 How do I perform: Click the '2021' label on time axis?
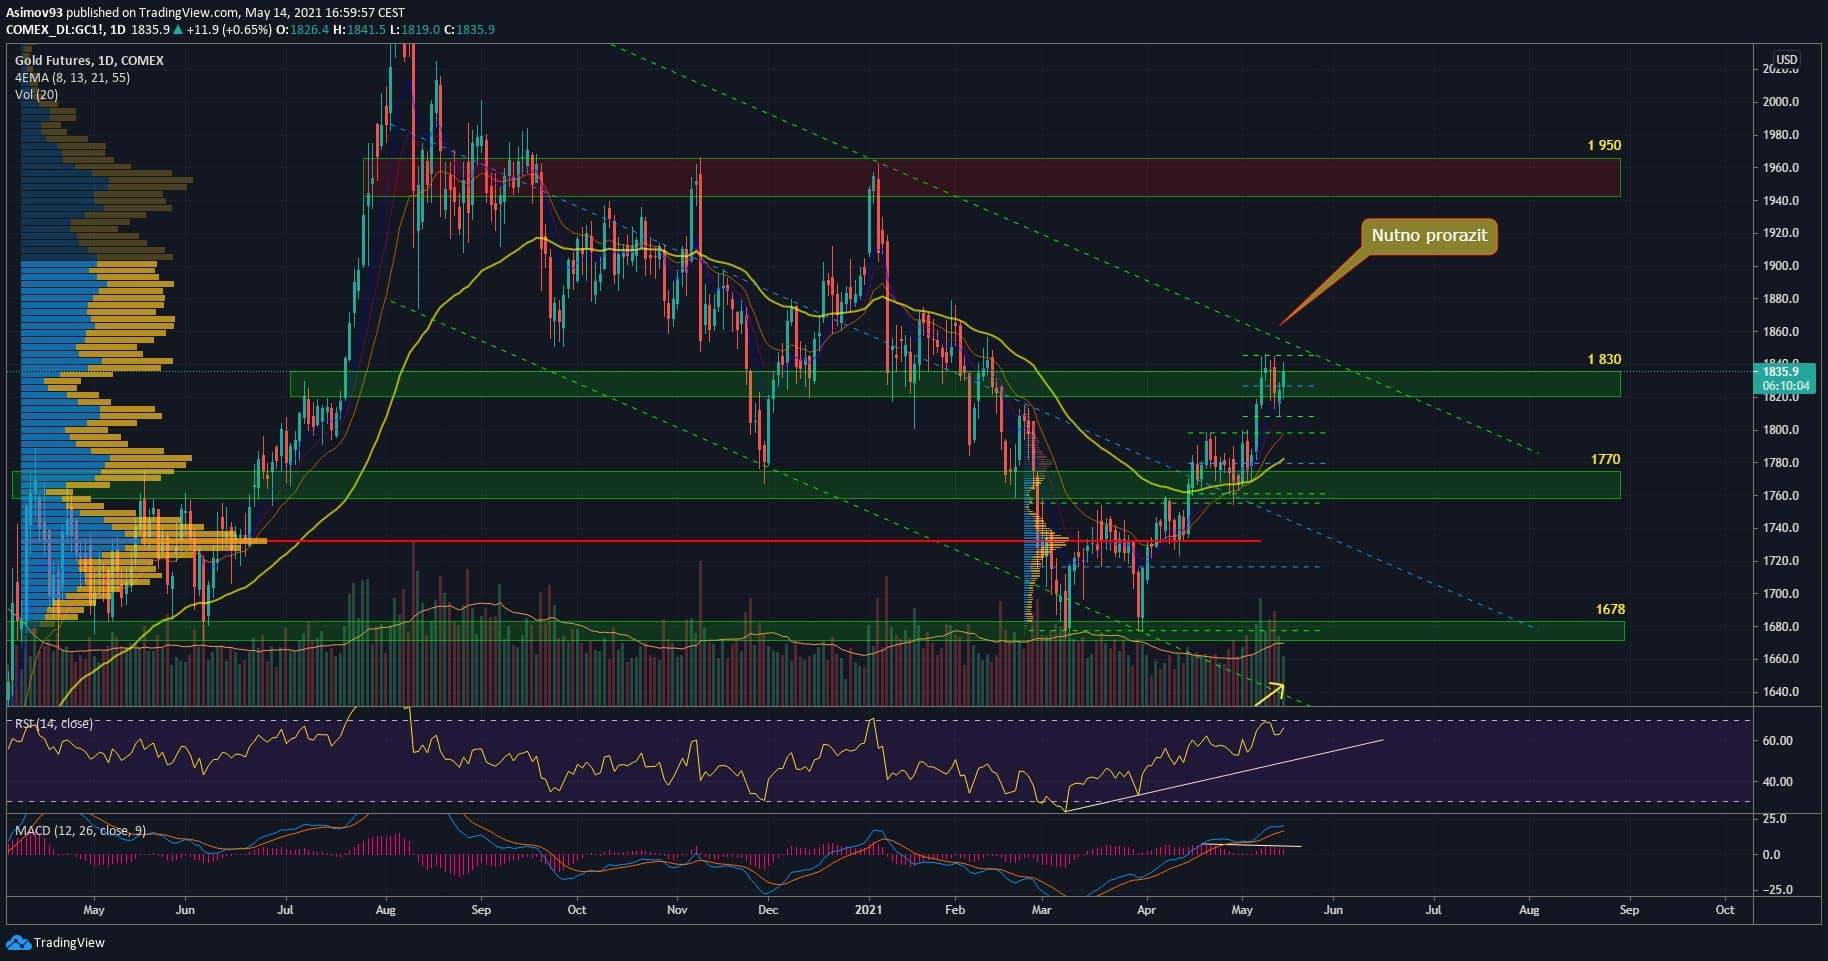coord(869,911)
